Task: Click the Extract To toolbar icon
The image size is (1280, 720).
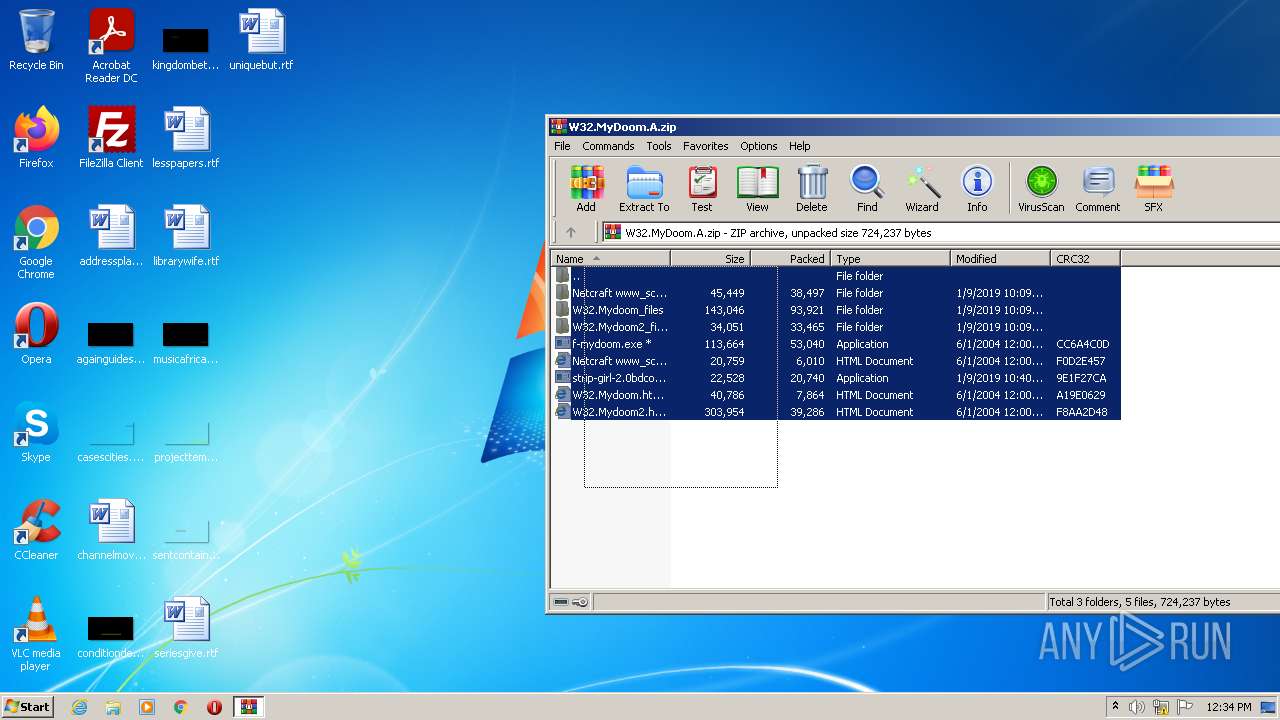Action: pyautogui.click(x=644, y=189)
